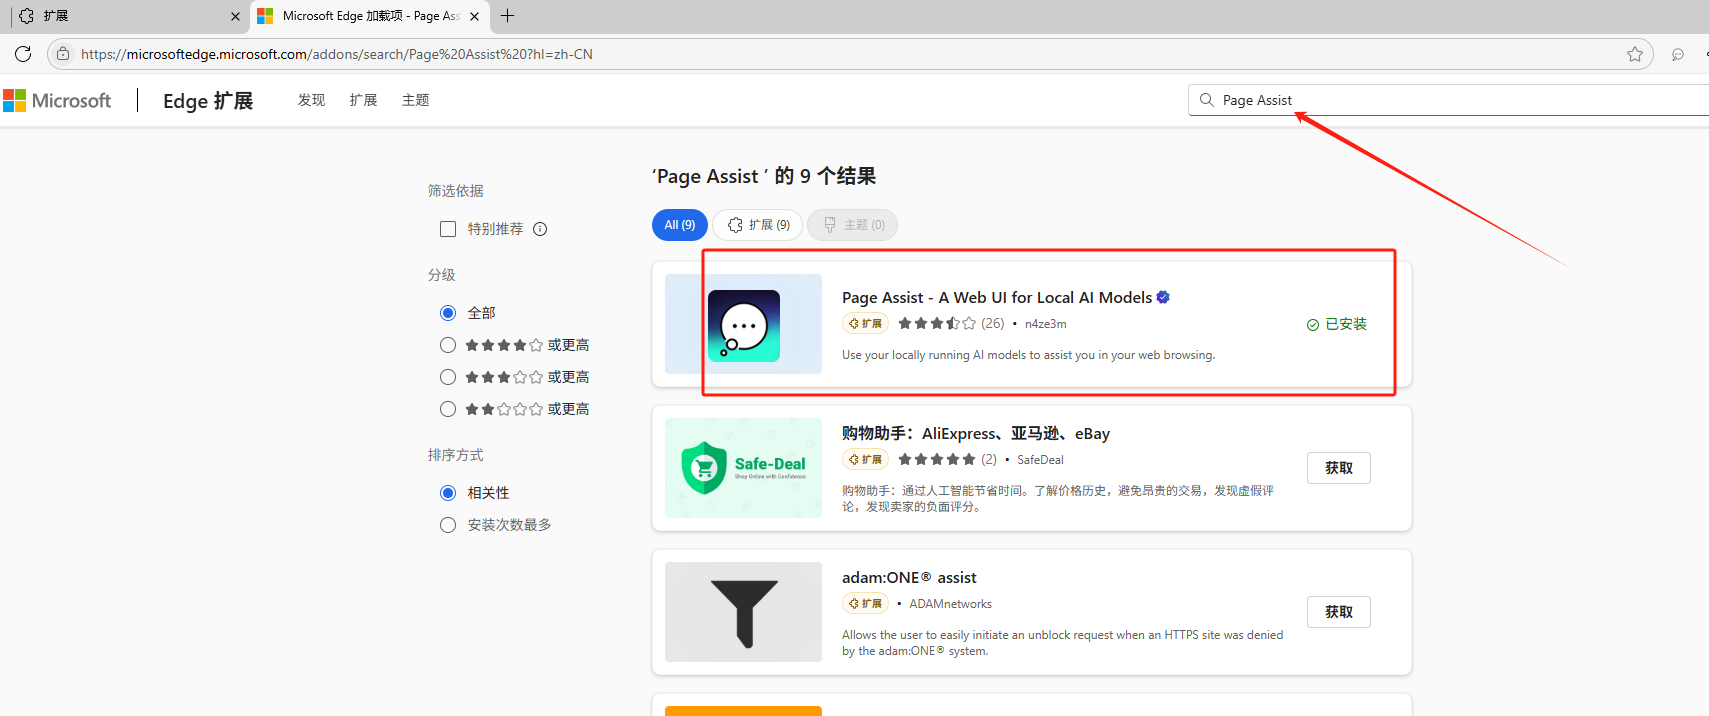Switch to the 扩展 browser tab
The width and height of the screenshot is (1709, 716).
coord(125,16)
